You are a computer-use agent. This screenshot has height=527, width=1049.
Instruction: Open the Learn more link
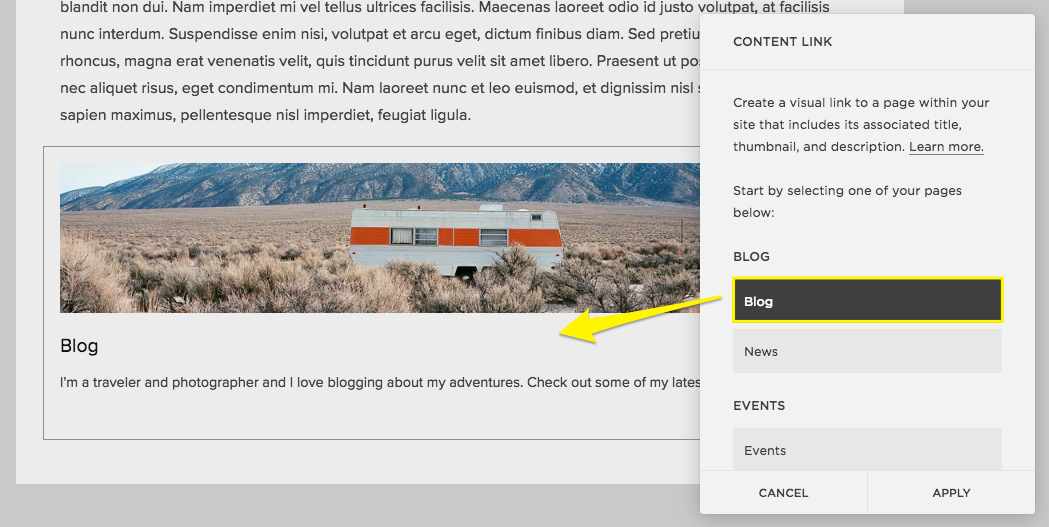946,147
